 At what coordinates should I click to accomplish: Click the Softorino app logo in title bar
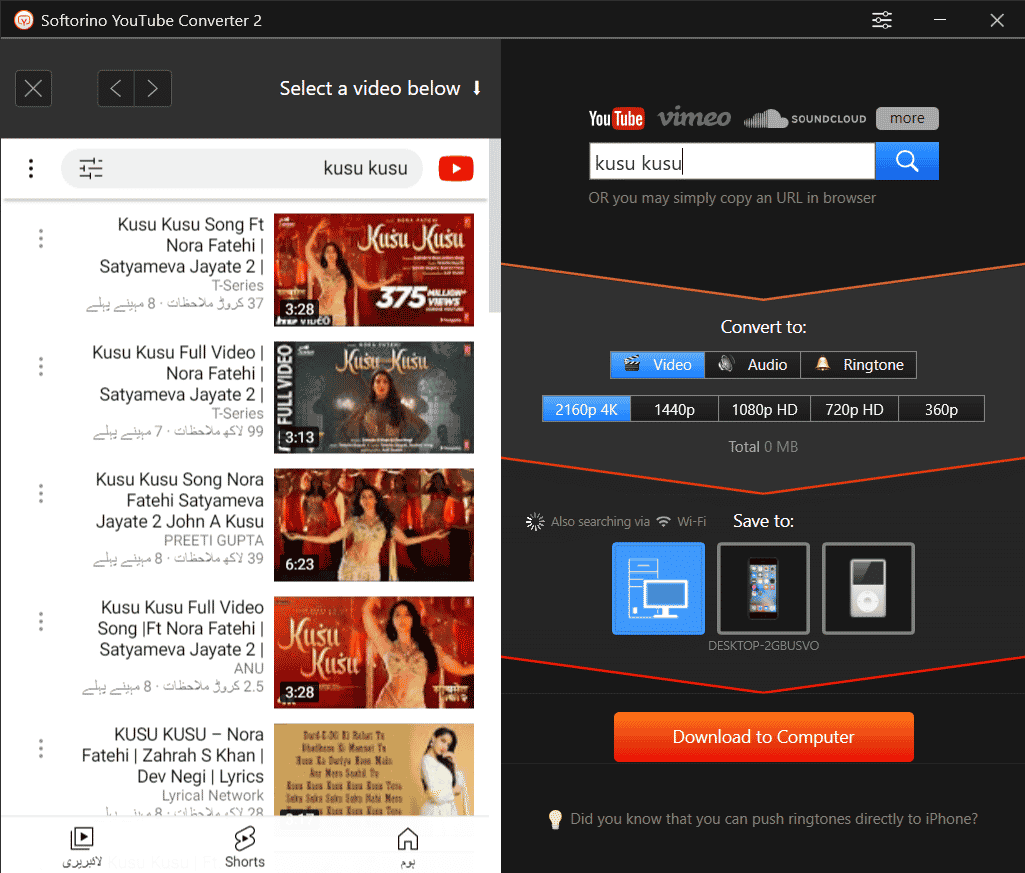point(24,20)
